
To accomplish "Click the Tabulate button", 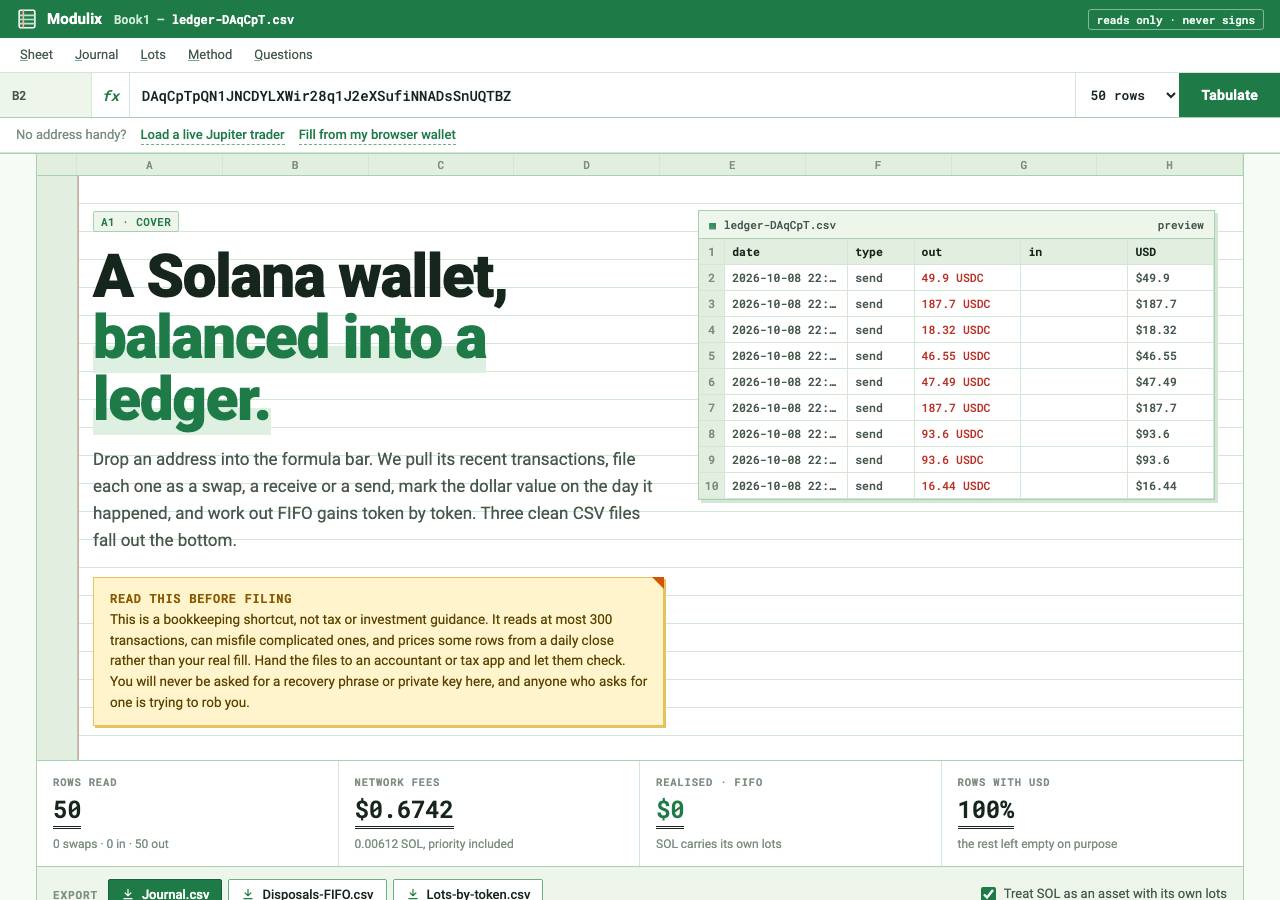I will 1229,95.
